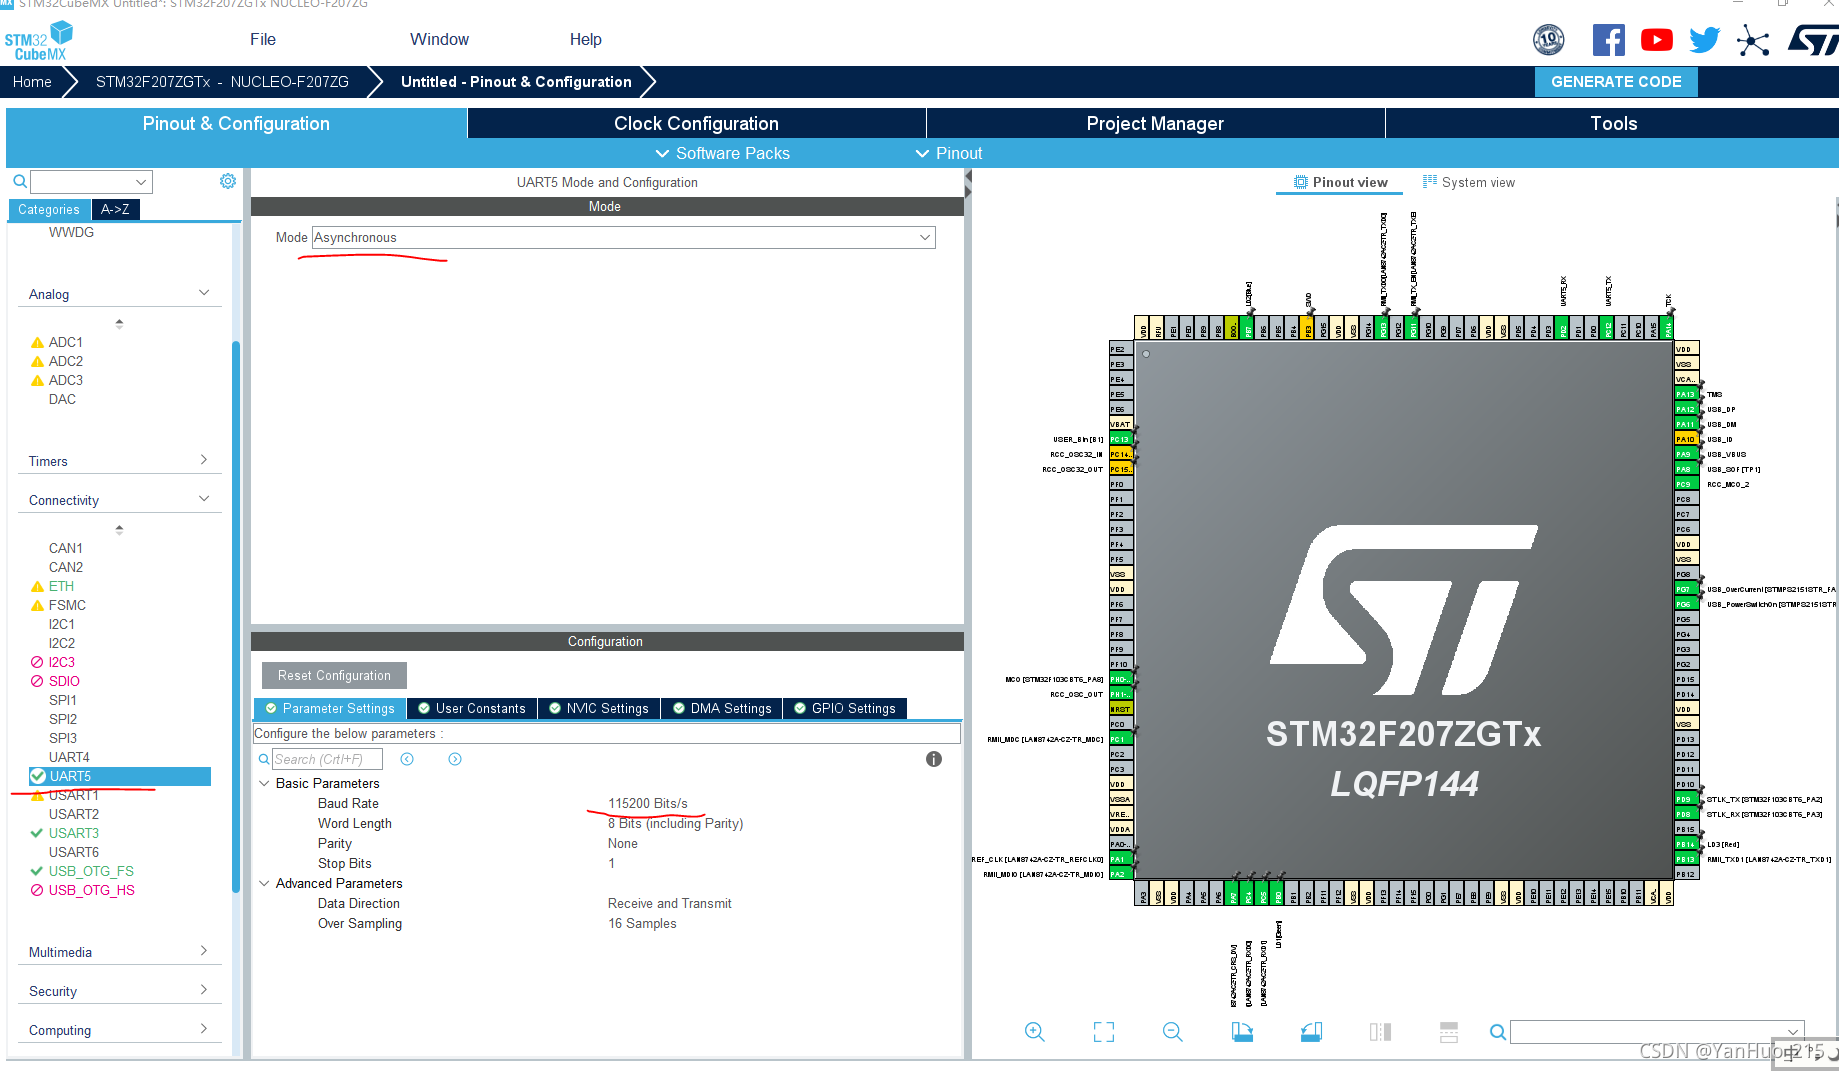This screenshot has height=1071, width=1839.
Task: Open the categories settings gear icon
Action: 228,181
